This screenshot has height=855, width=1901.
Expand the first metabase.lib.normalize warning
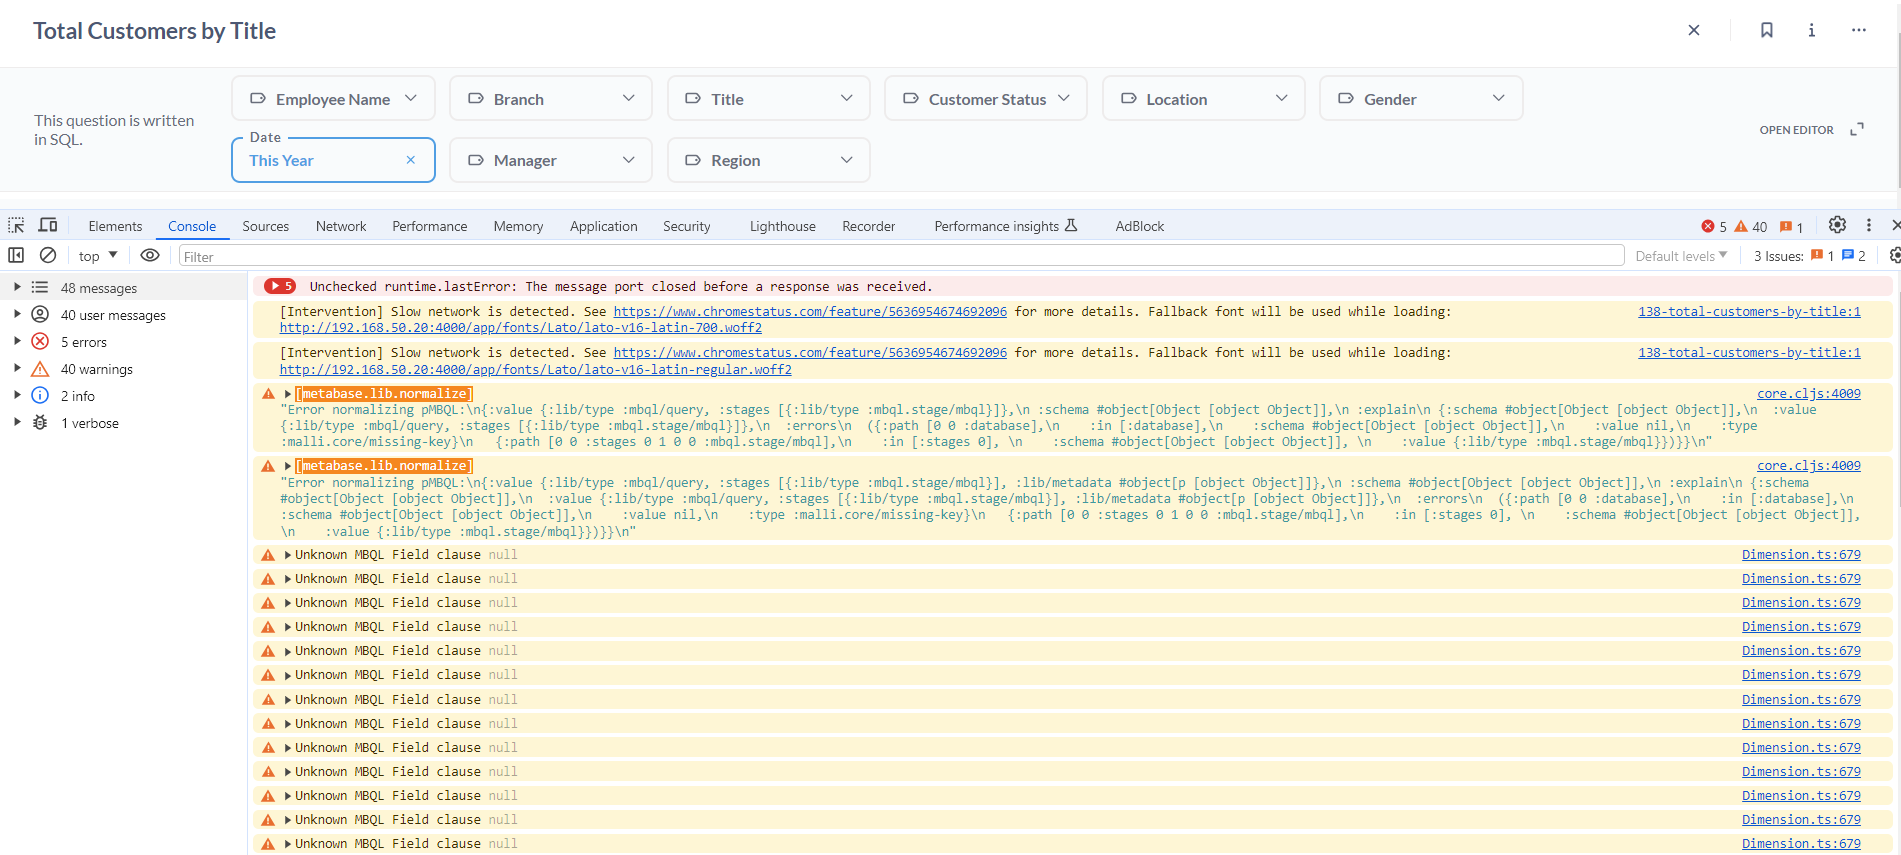pos(288,394)
